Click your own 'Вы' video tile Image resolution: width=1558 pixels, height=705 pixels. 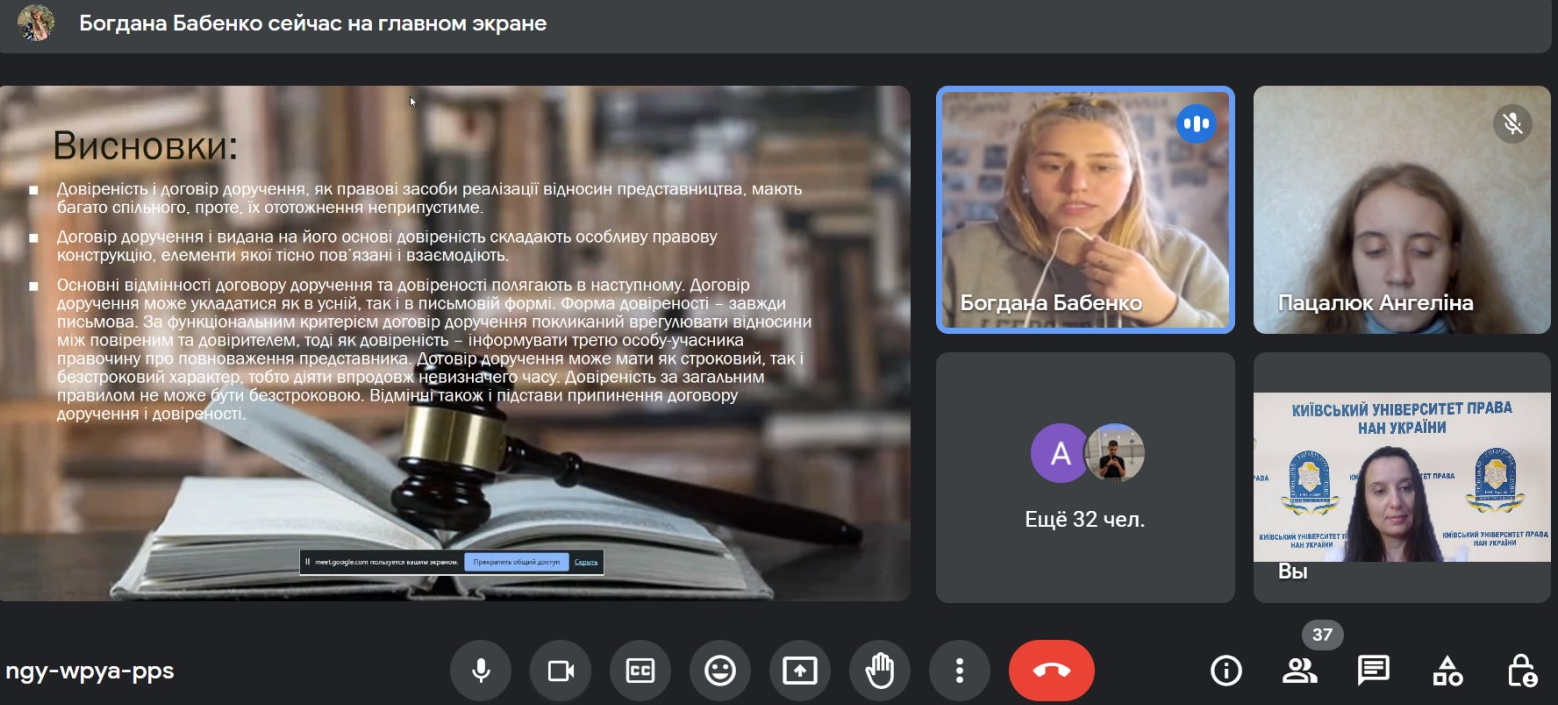click(1401, 478)
